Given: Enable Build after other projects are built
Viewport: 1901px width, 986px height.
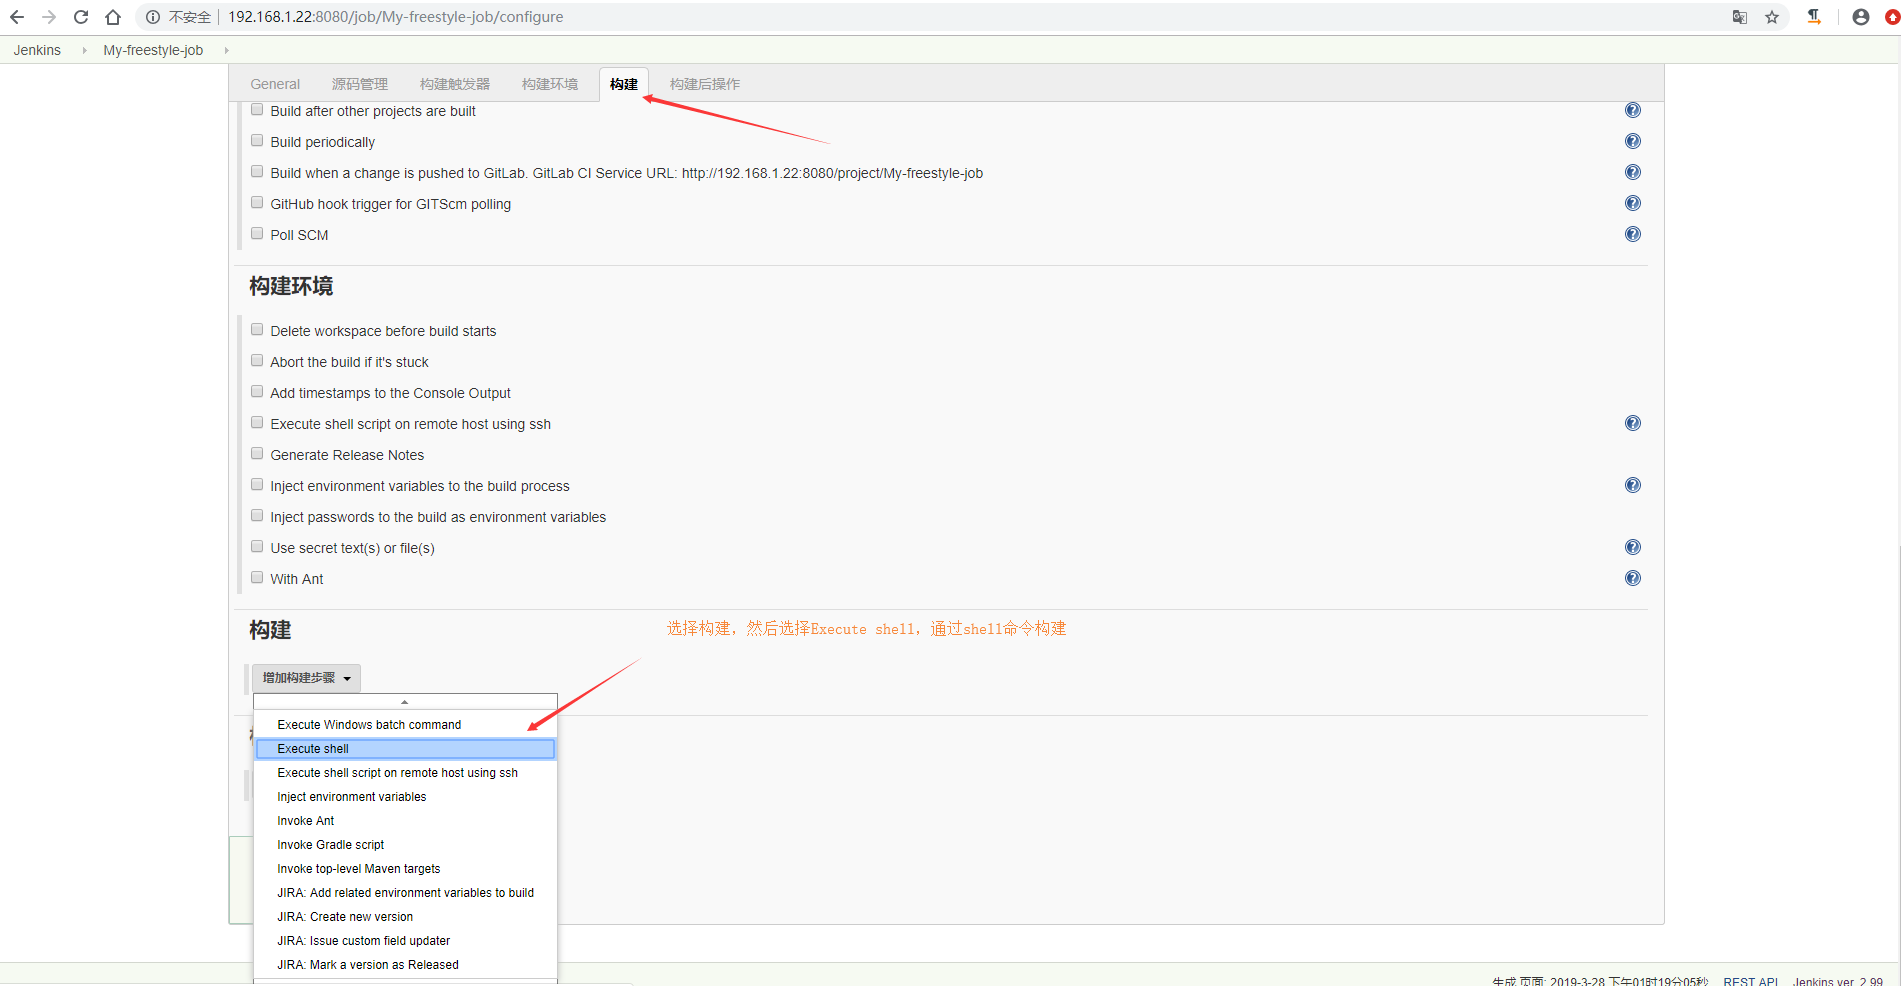Looking at the screenshot, I should pos(257,110).
